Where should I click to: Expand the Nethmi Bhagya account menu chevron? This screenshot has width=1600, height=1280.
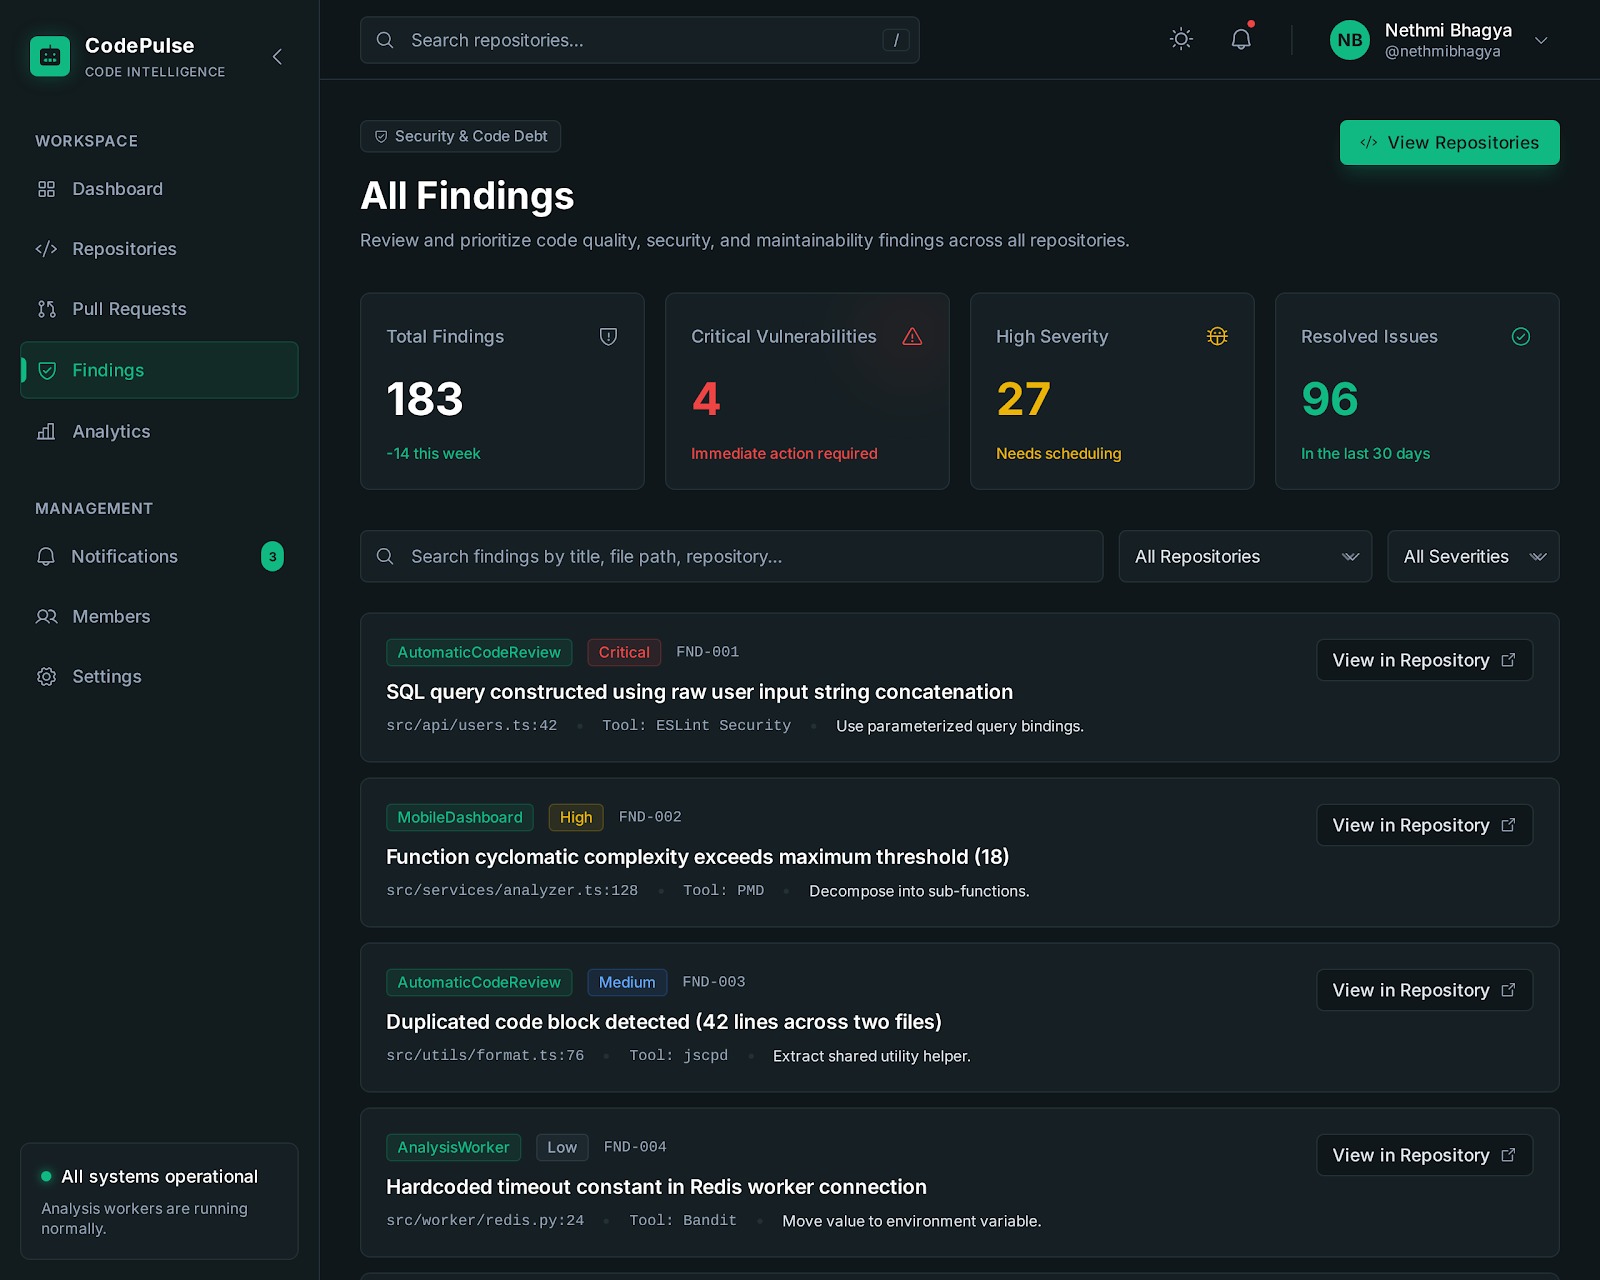(x=1541, y=41)
